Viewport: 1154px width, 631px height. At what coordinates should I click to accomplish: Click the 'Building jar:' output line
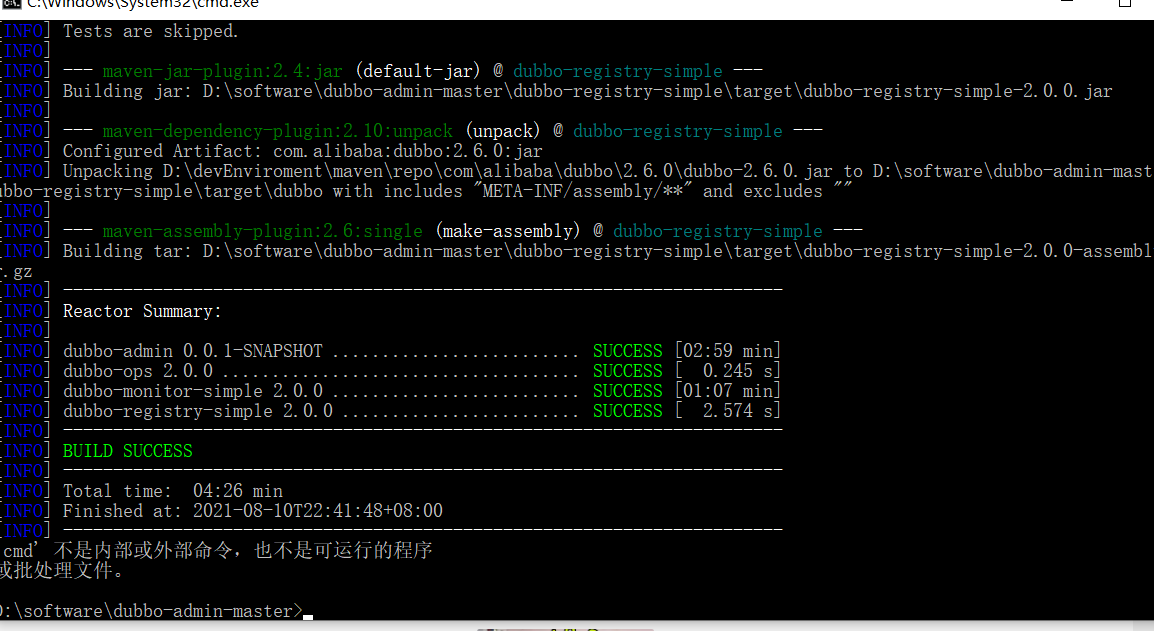coord(587,91)
